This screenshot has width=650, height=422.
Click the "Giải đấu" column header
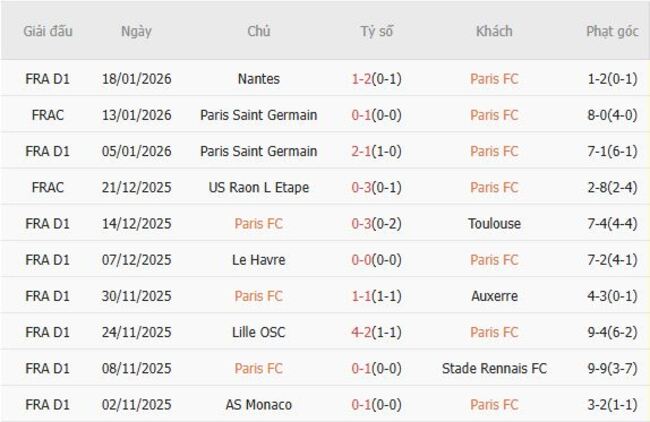pos(48,31)
